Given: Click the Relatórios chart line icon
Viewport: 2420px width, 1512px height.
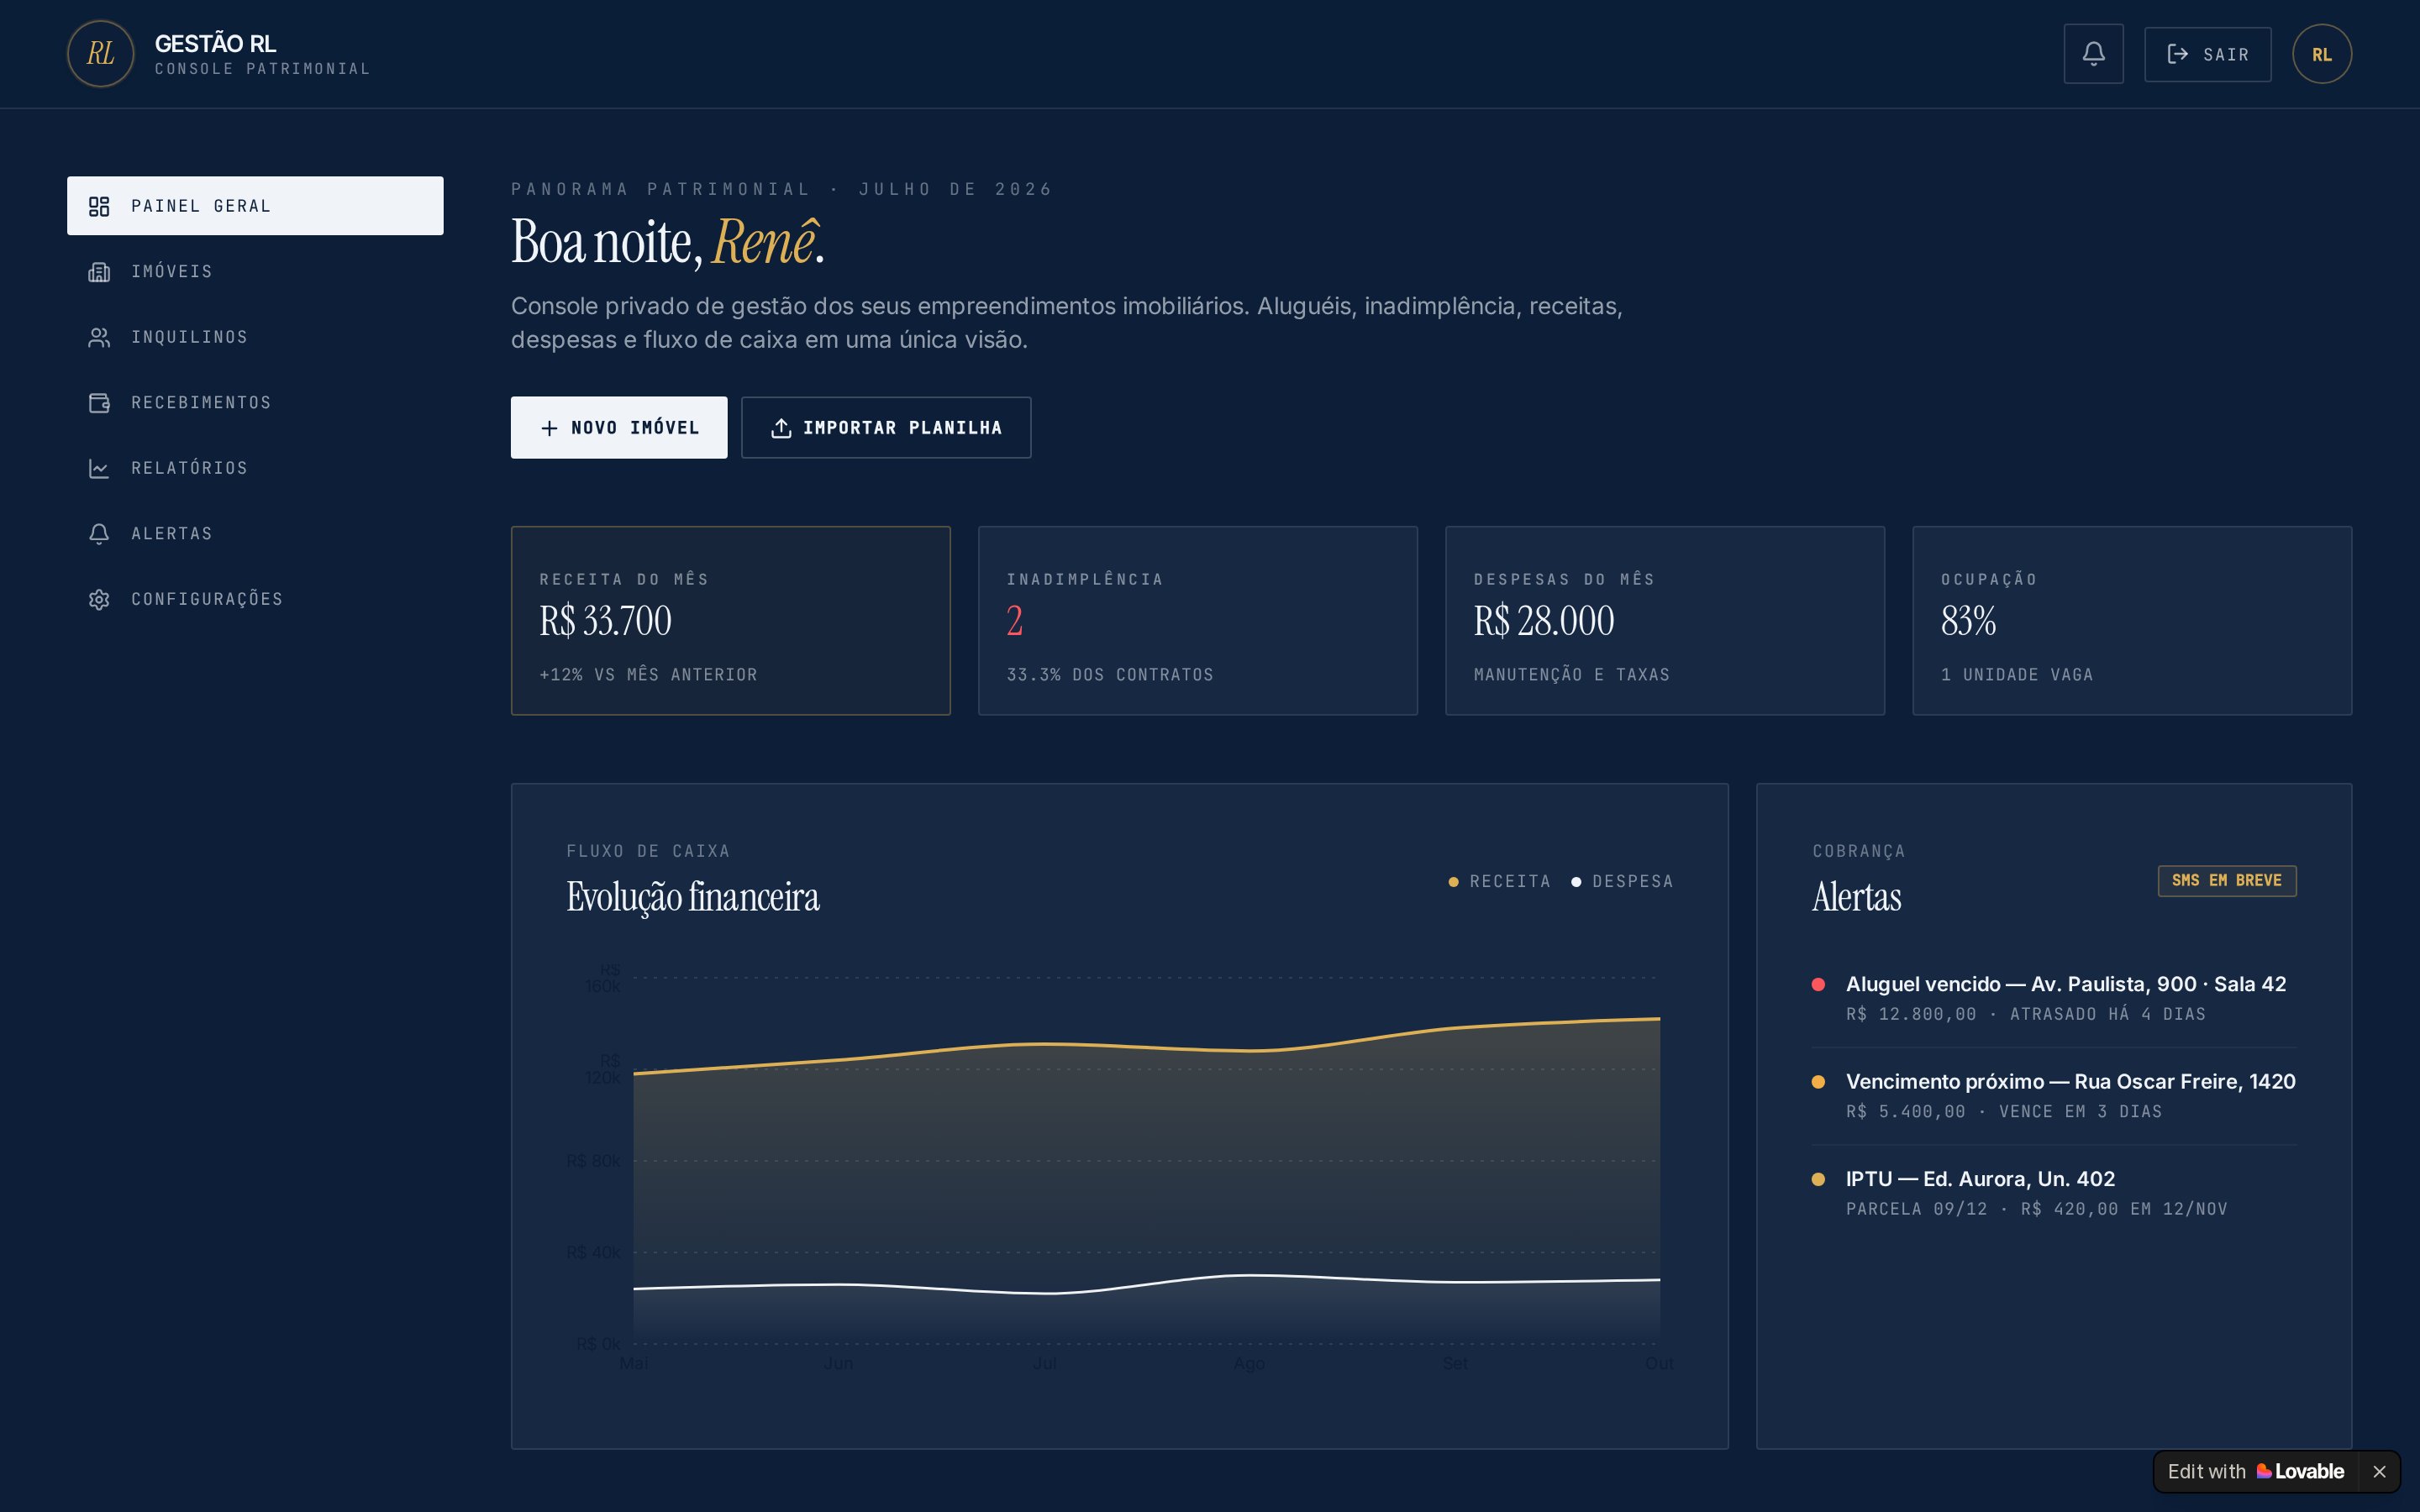Looking at the screenshot, I should pyautogui.click(x=99, y=468).
